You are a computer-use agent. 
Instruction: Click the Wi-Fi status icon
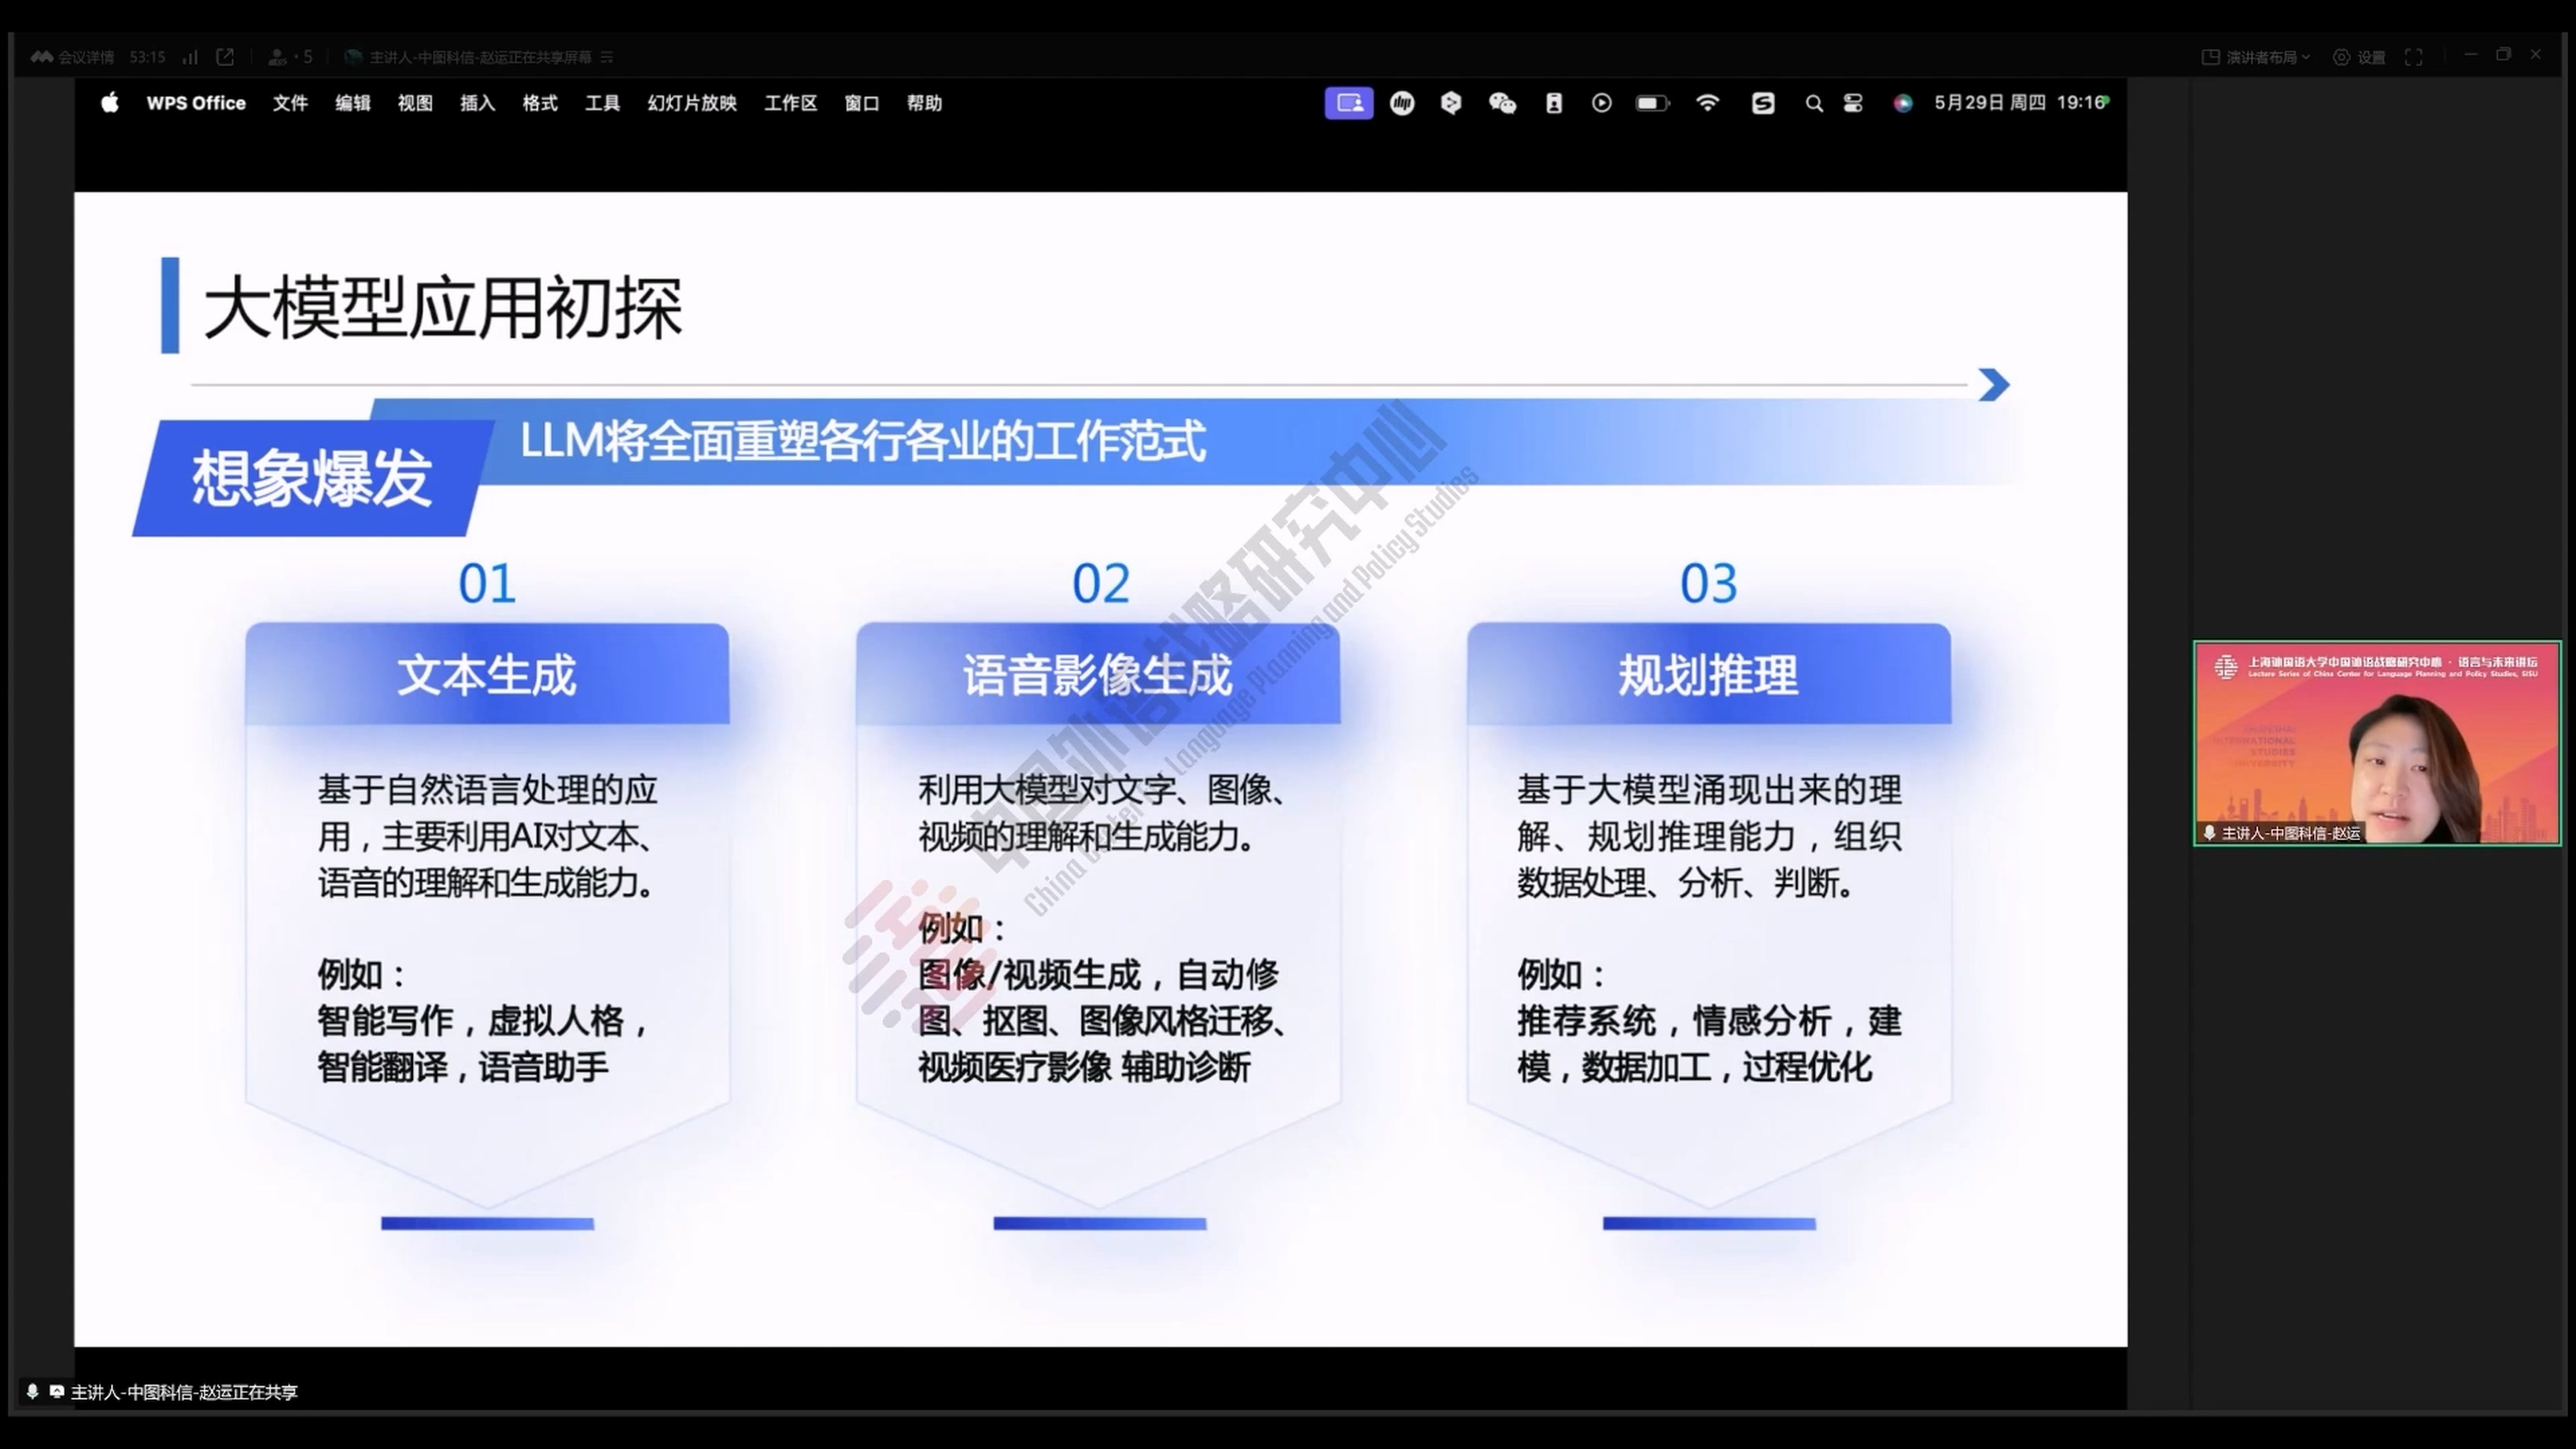(x=1707, y=103)
